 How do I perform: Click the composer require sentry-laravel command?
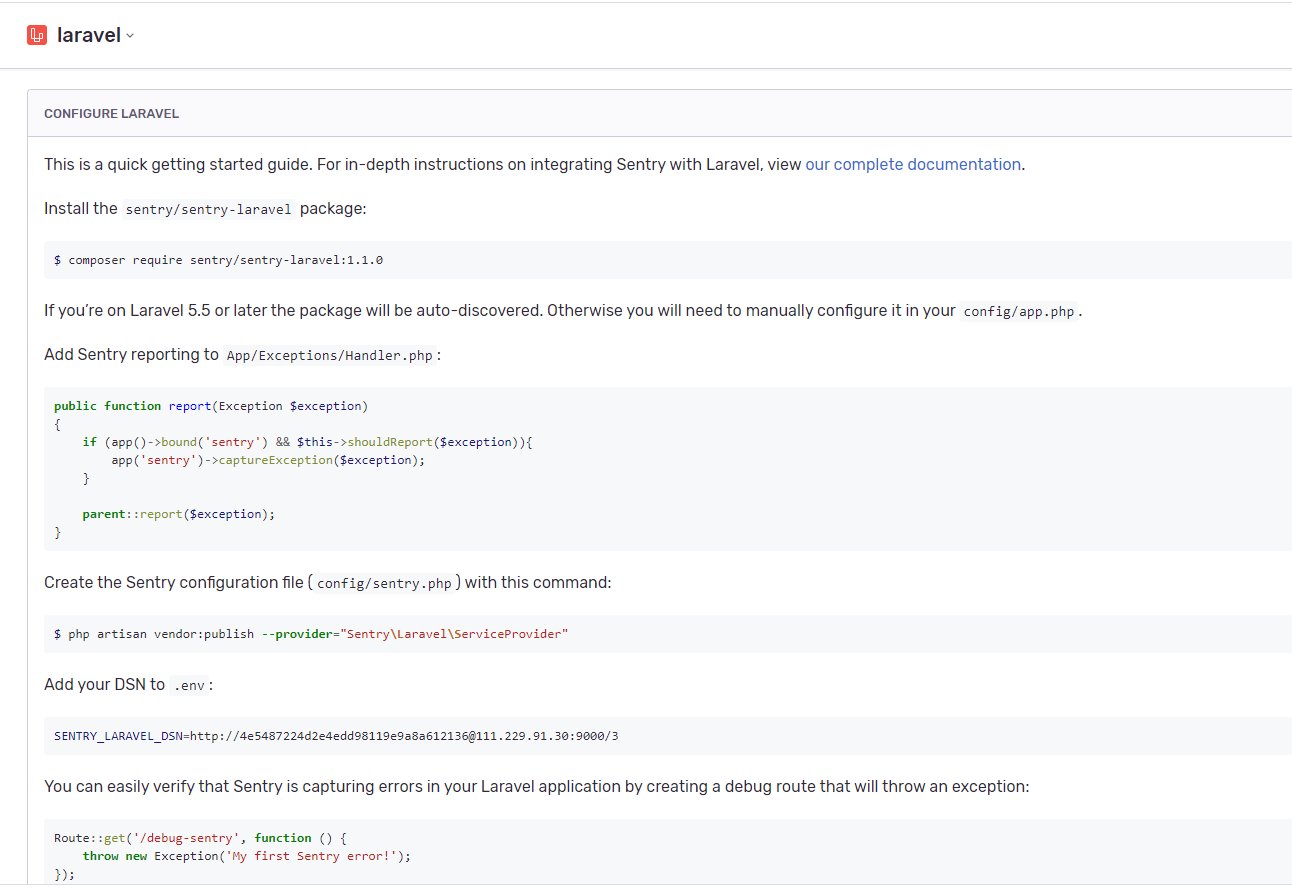[218, 260]
